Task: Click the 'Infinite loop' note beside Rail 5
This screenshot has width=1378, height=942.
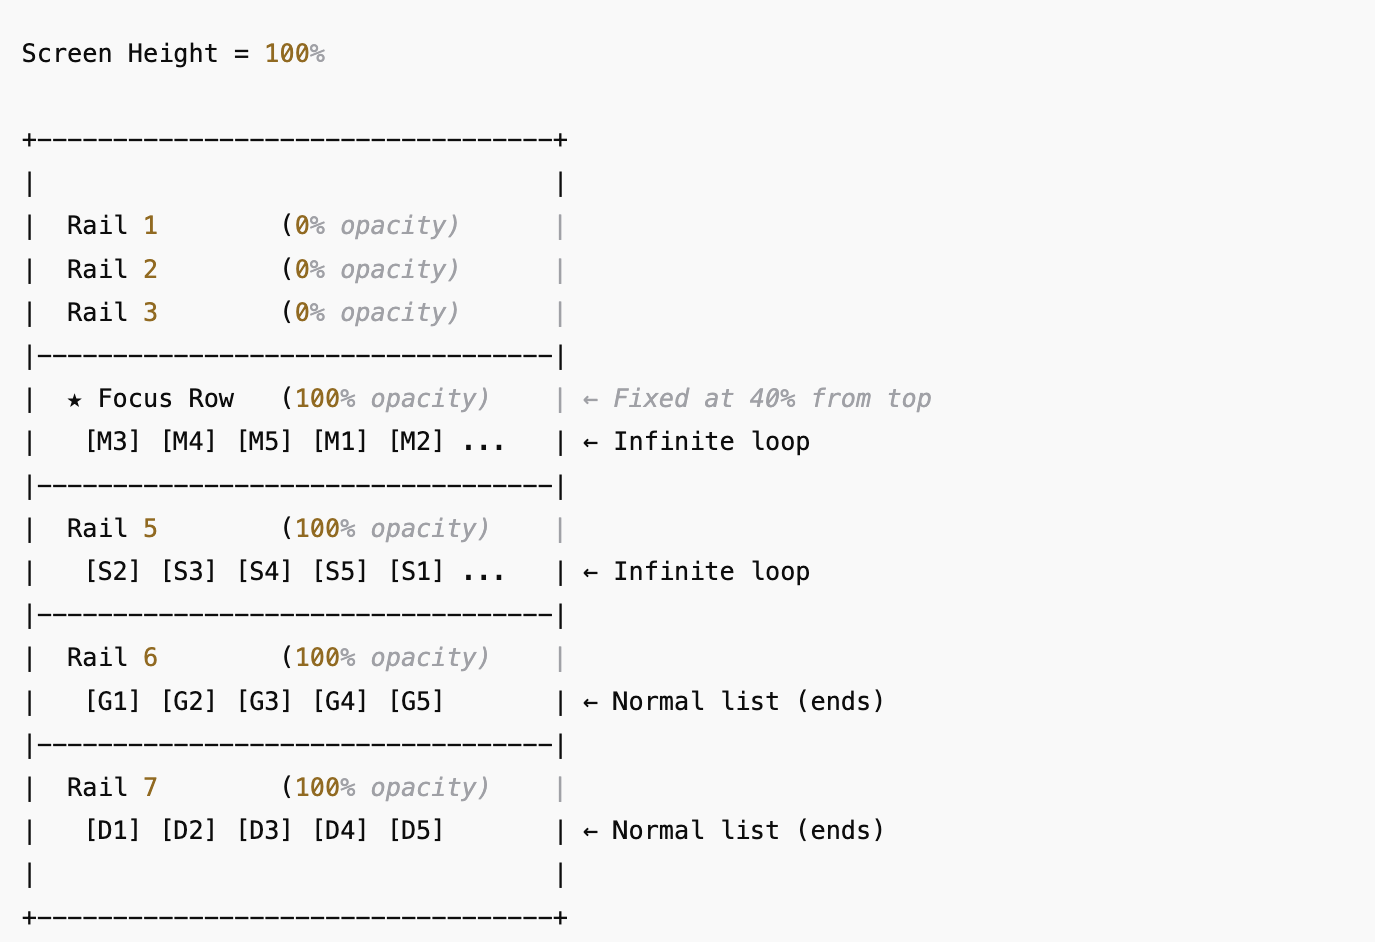Action: point(712,572)
